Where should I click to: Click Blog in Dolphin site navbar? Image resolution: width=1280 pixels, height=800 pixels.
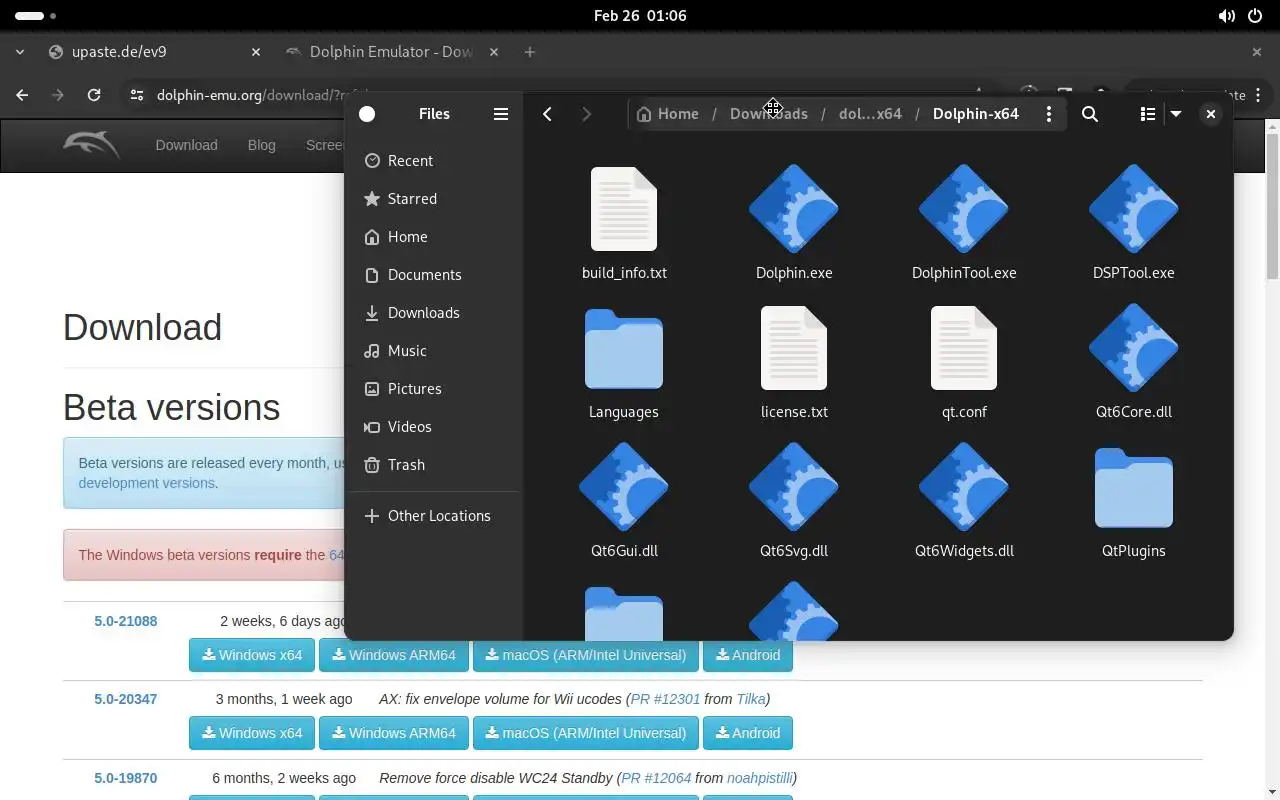(261, 145)
